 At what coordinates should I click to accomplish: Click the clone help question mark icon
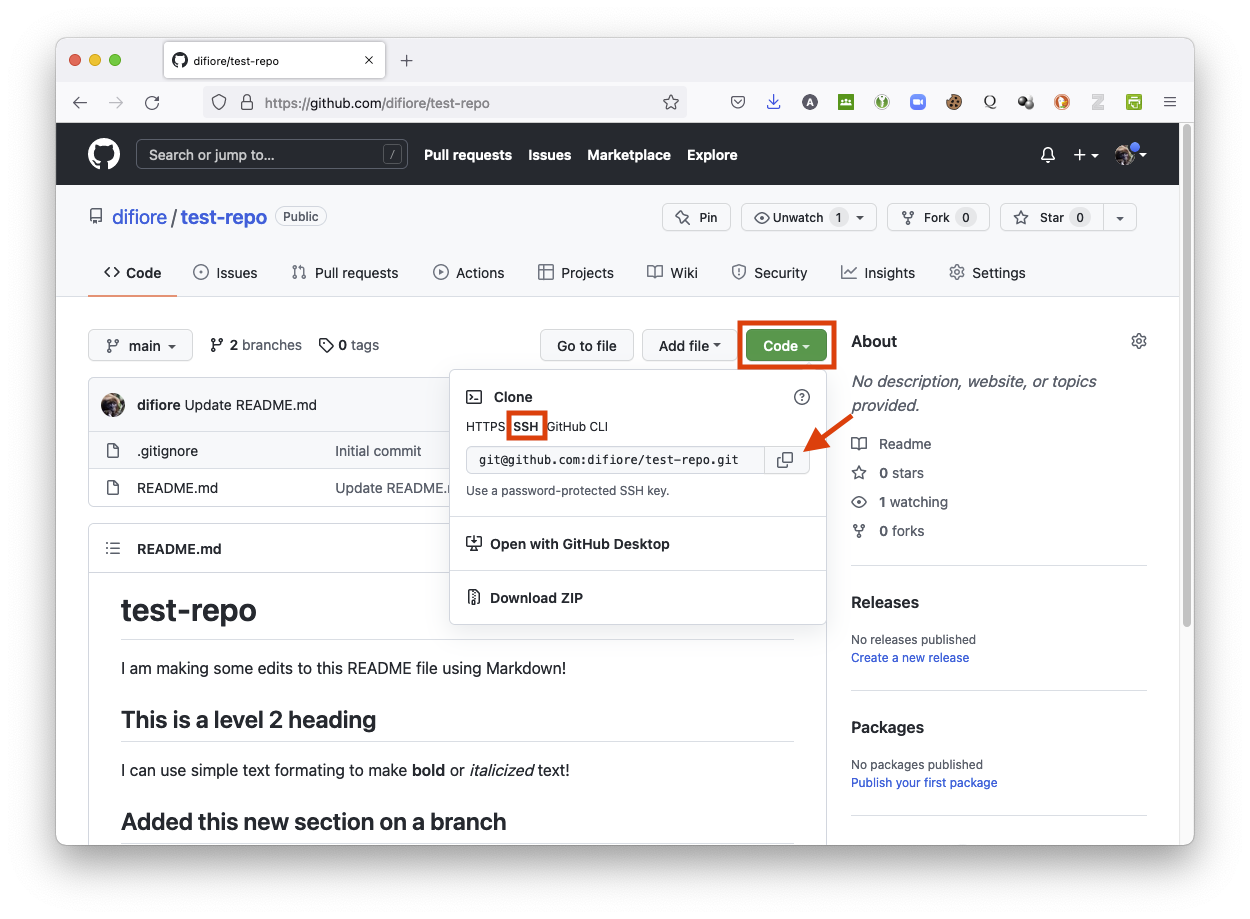point(801,397)
